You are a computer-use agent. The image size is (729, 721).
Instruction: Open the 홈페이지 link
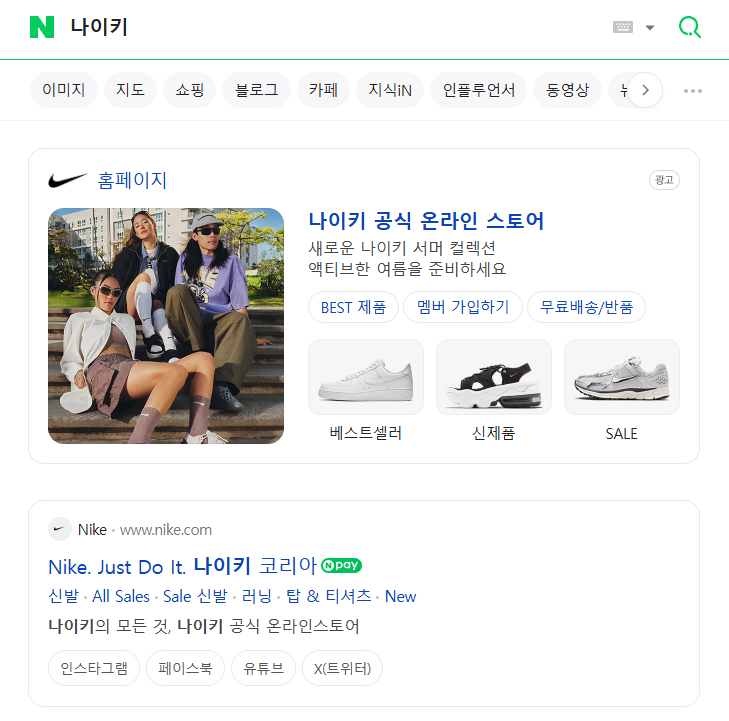tap(132, 180)
